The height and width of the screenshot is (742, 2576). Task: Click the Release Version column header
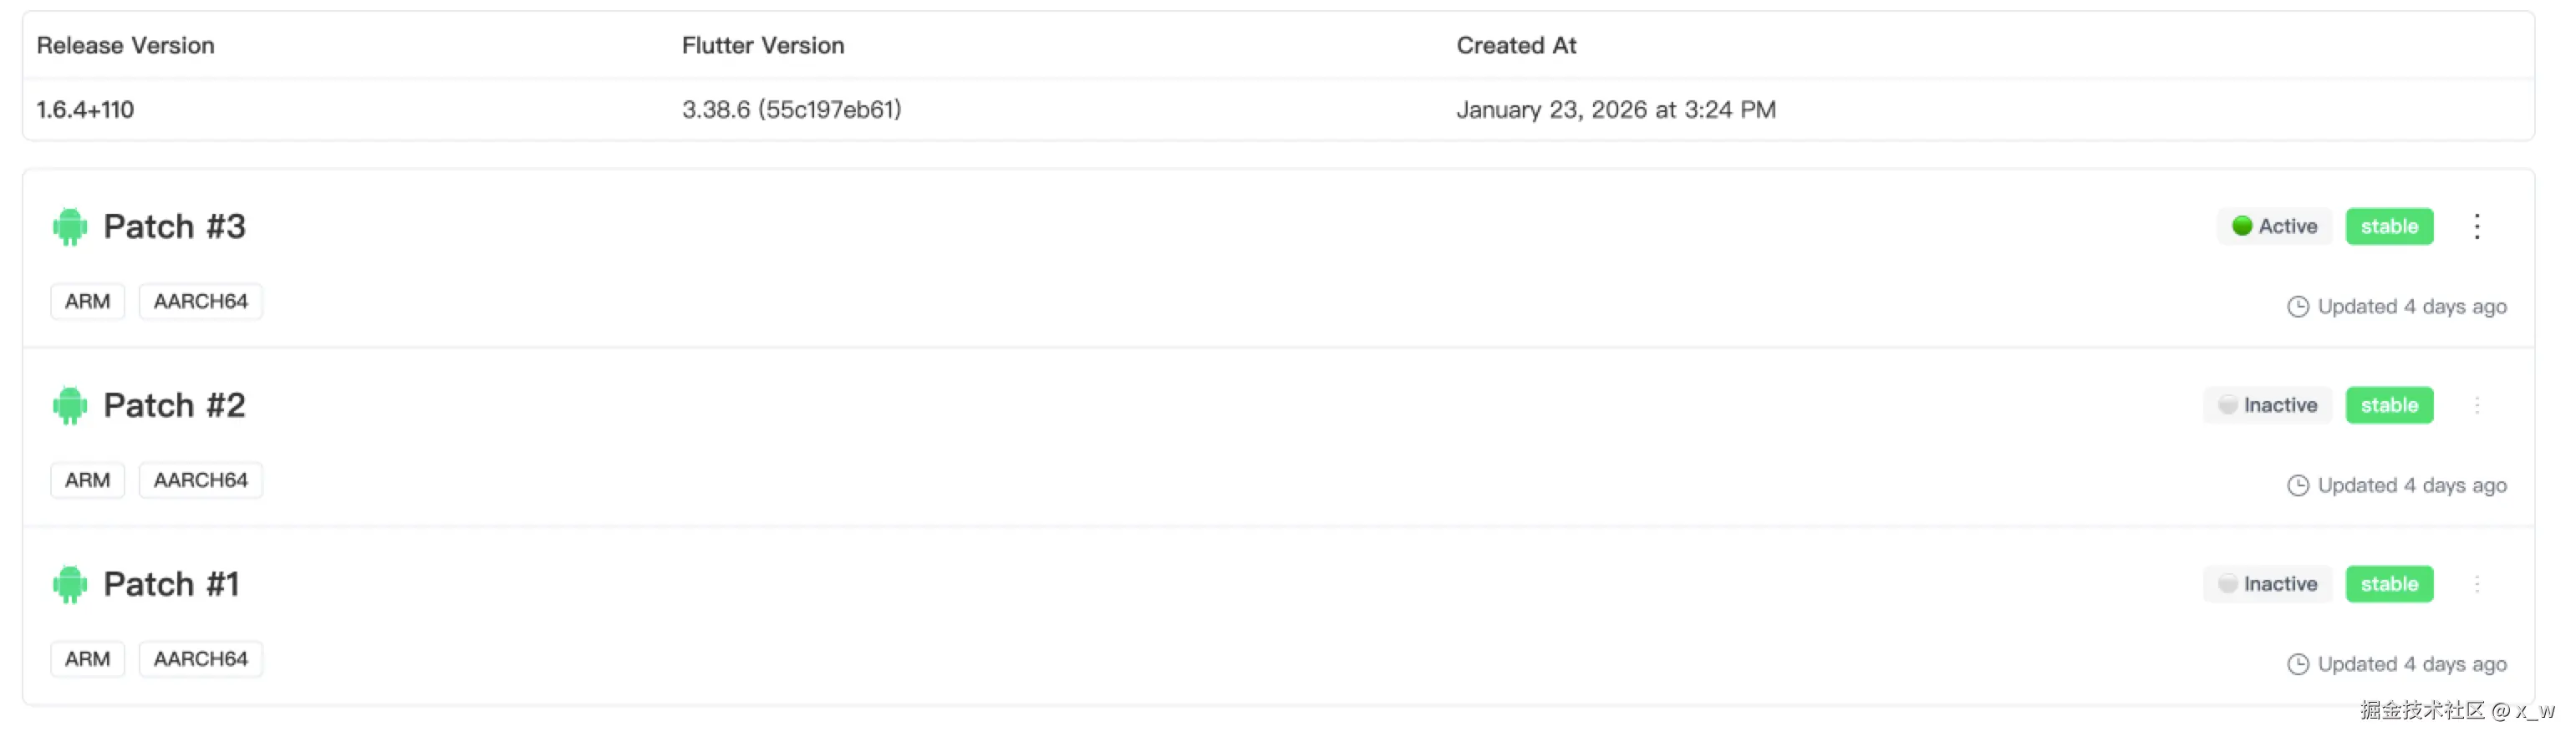(x=125, y=46)
